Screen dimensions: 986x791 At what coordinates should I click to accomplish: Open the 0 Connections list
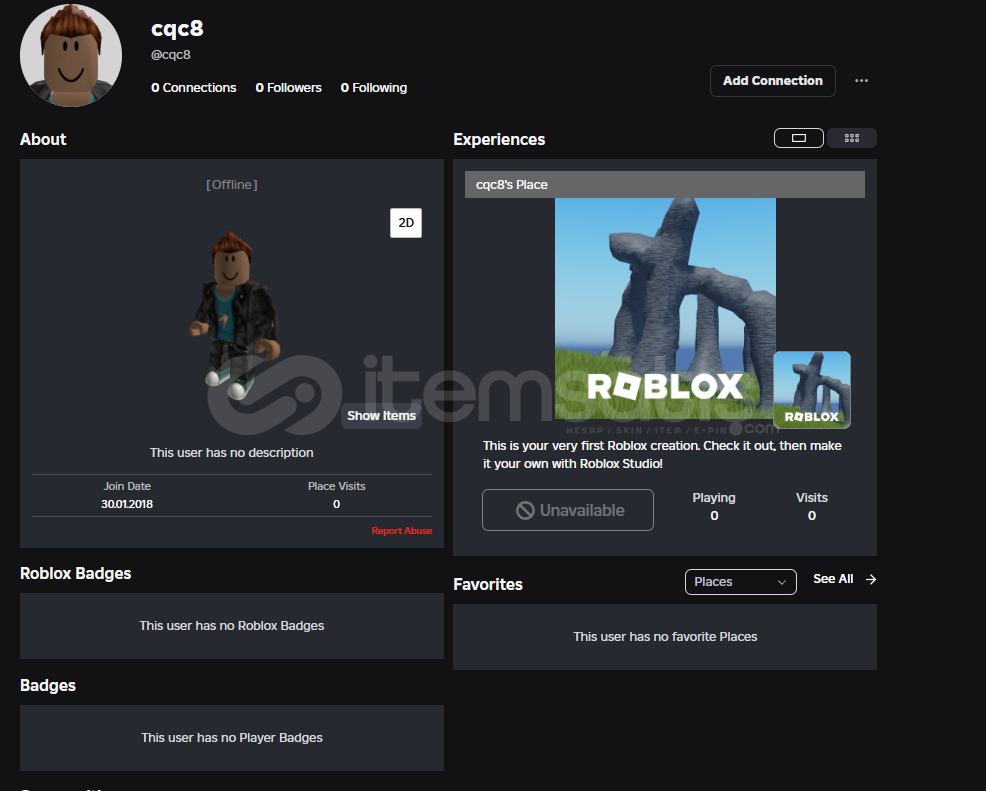[193, 87]
